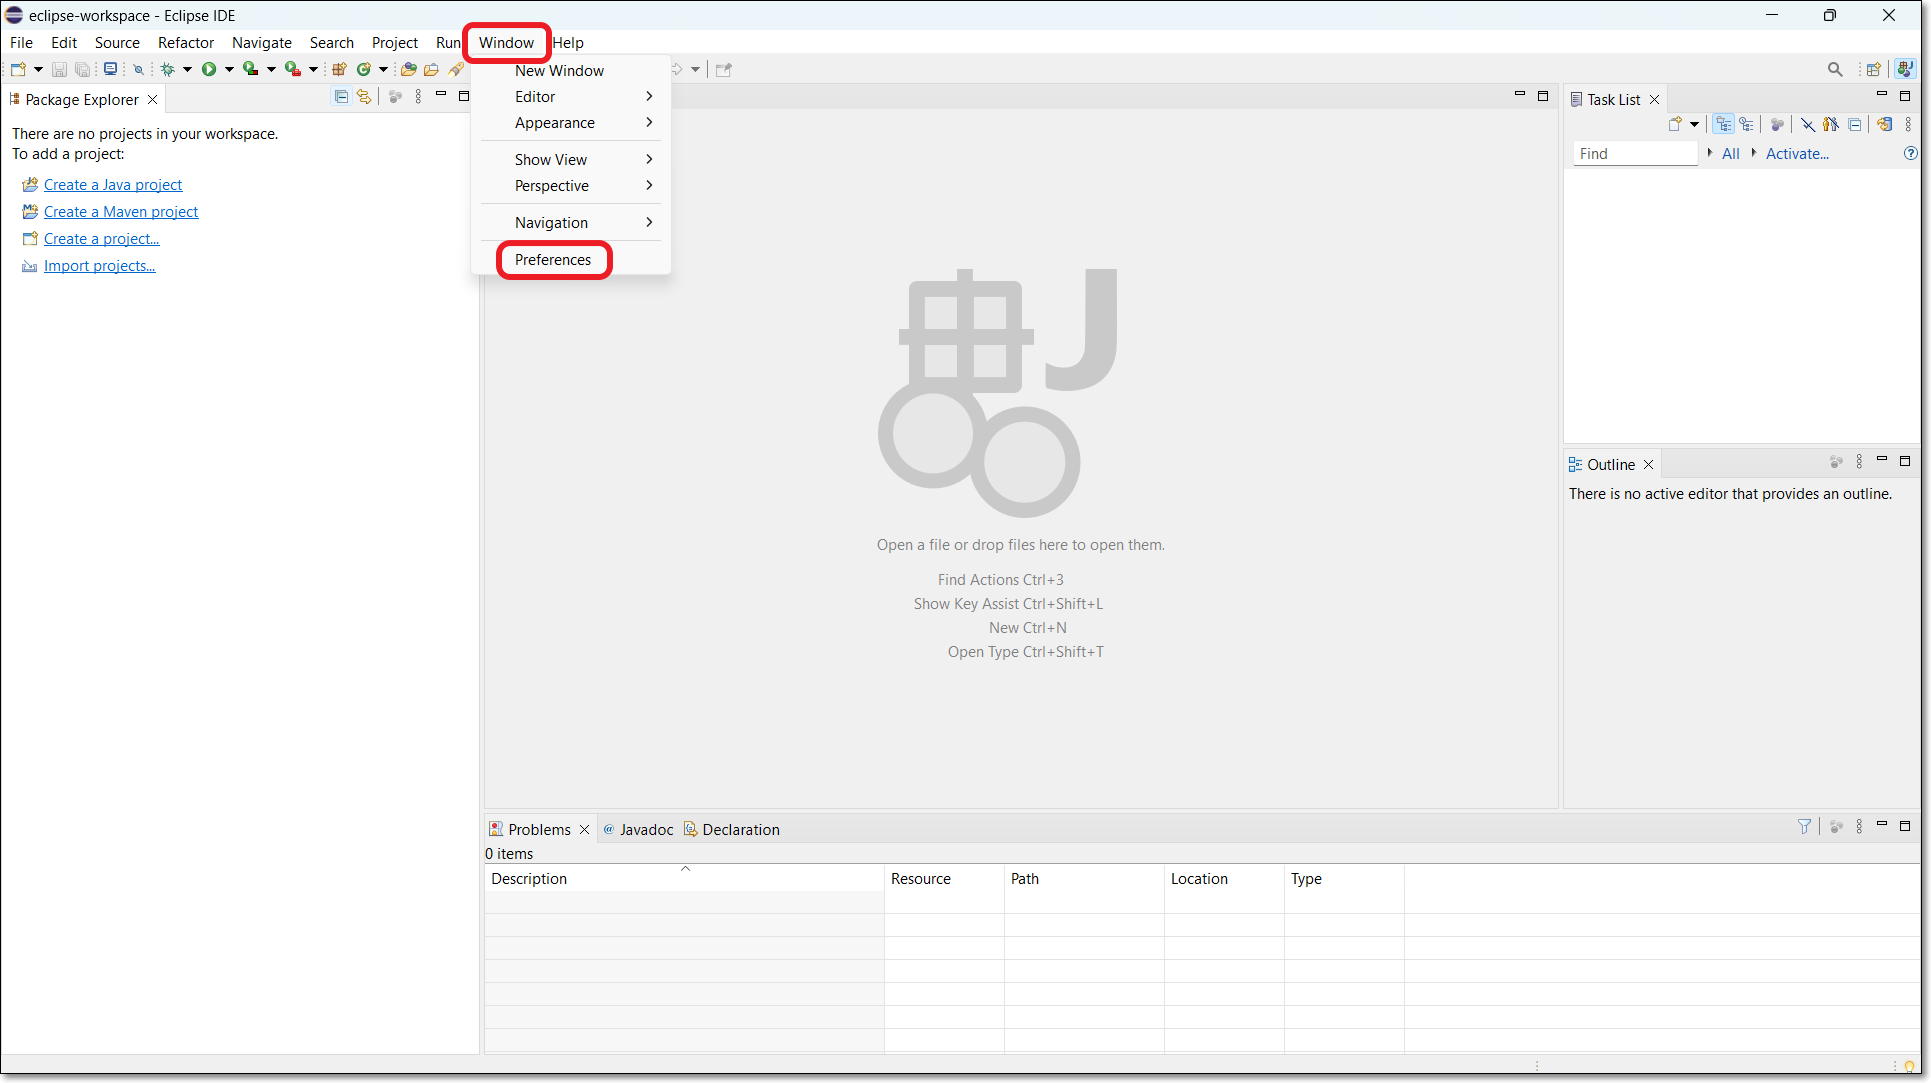Choose Preferences from the Window menu
The image size is (1931, 1083).
(553, 260)
